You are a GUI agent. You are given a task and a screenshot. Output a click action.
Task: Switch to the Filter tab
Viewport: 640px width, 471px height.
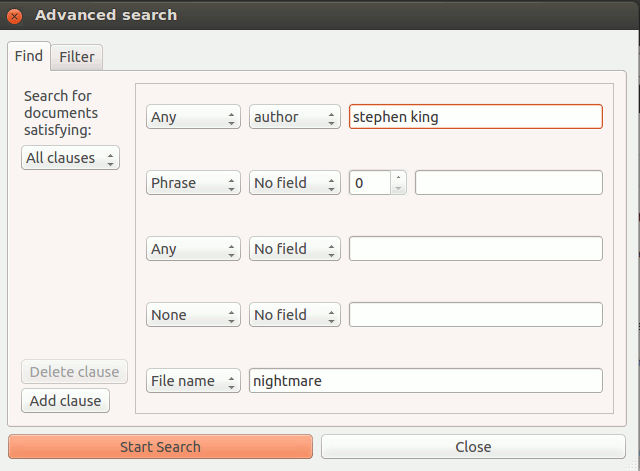(x=77, y=57)
